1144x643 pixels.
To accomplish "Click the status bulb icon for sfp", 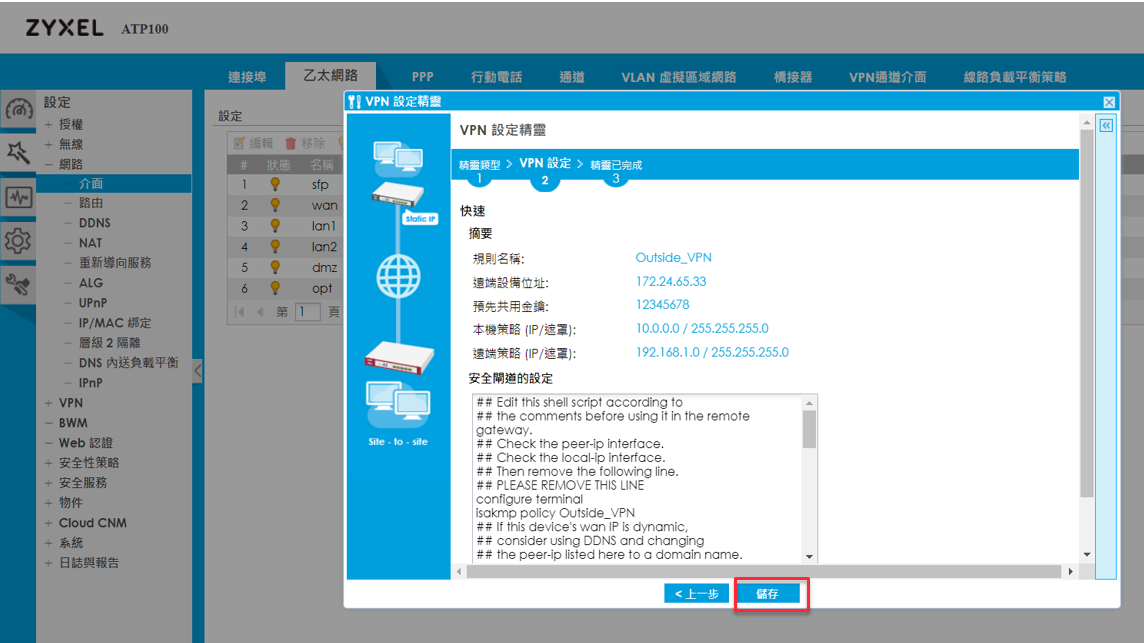I will 275,185.
